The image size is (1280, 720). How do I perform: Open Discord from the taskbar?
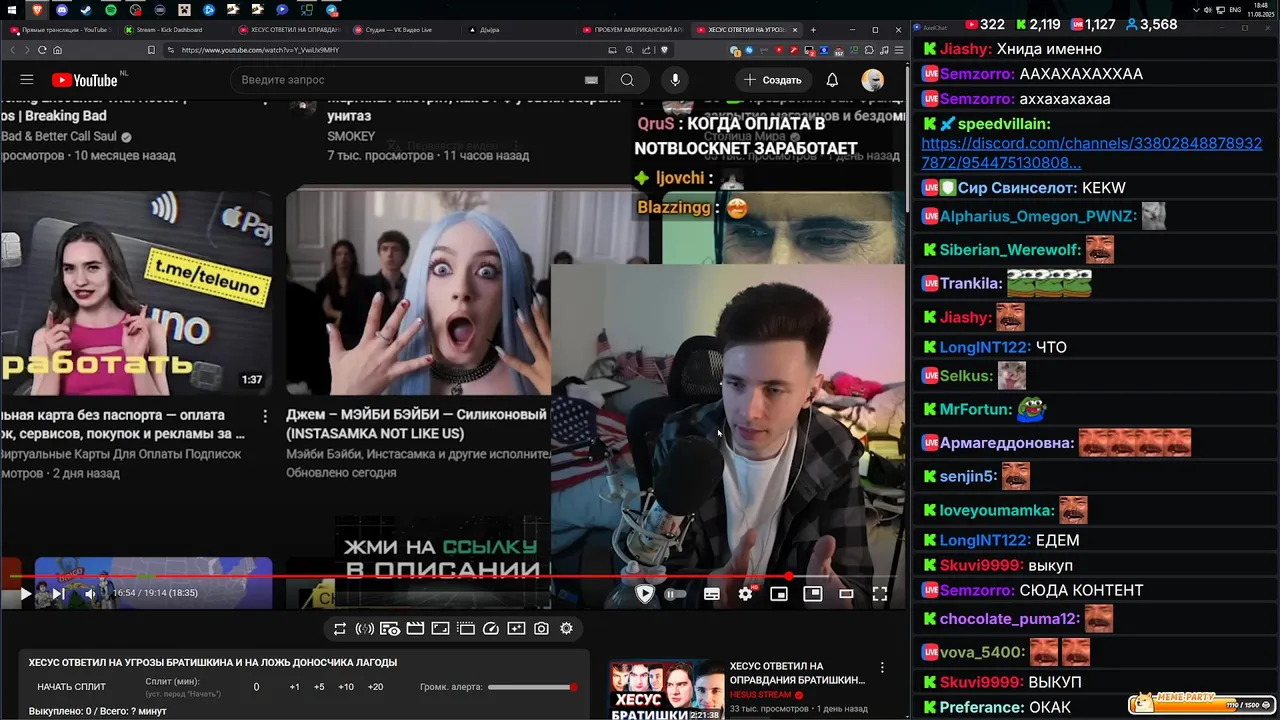[x=62, y=10]
